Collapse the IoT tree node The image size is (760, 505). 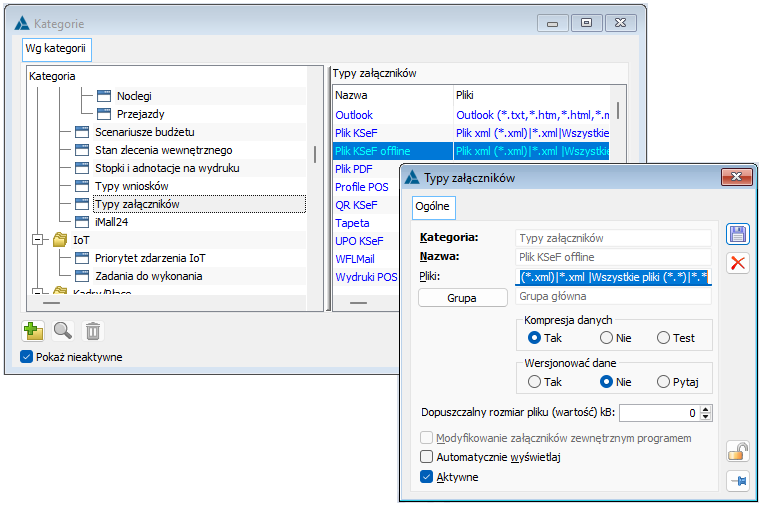point(39,240)
